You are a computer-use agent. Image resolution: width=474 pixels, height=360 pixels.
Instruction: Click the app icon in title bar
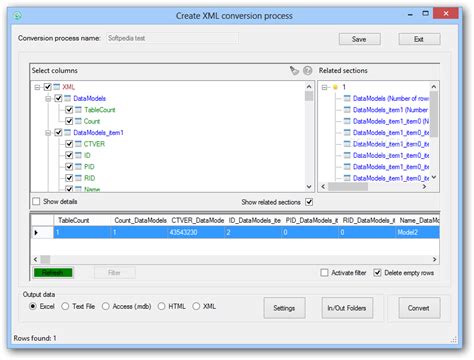[x=17, y=15]
